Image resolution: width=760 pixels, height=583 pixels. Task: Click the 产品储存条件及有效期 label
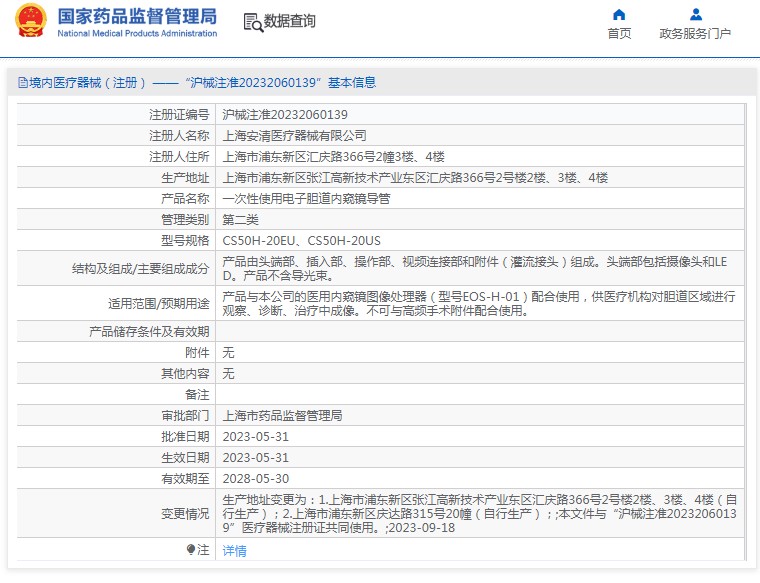tap(149, 332)
